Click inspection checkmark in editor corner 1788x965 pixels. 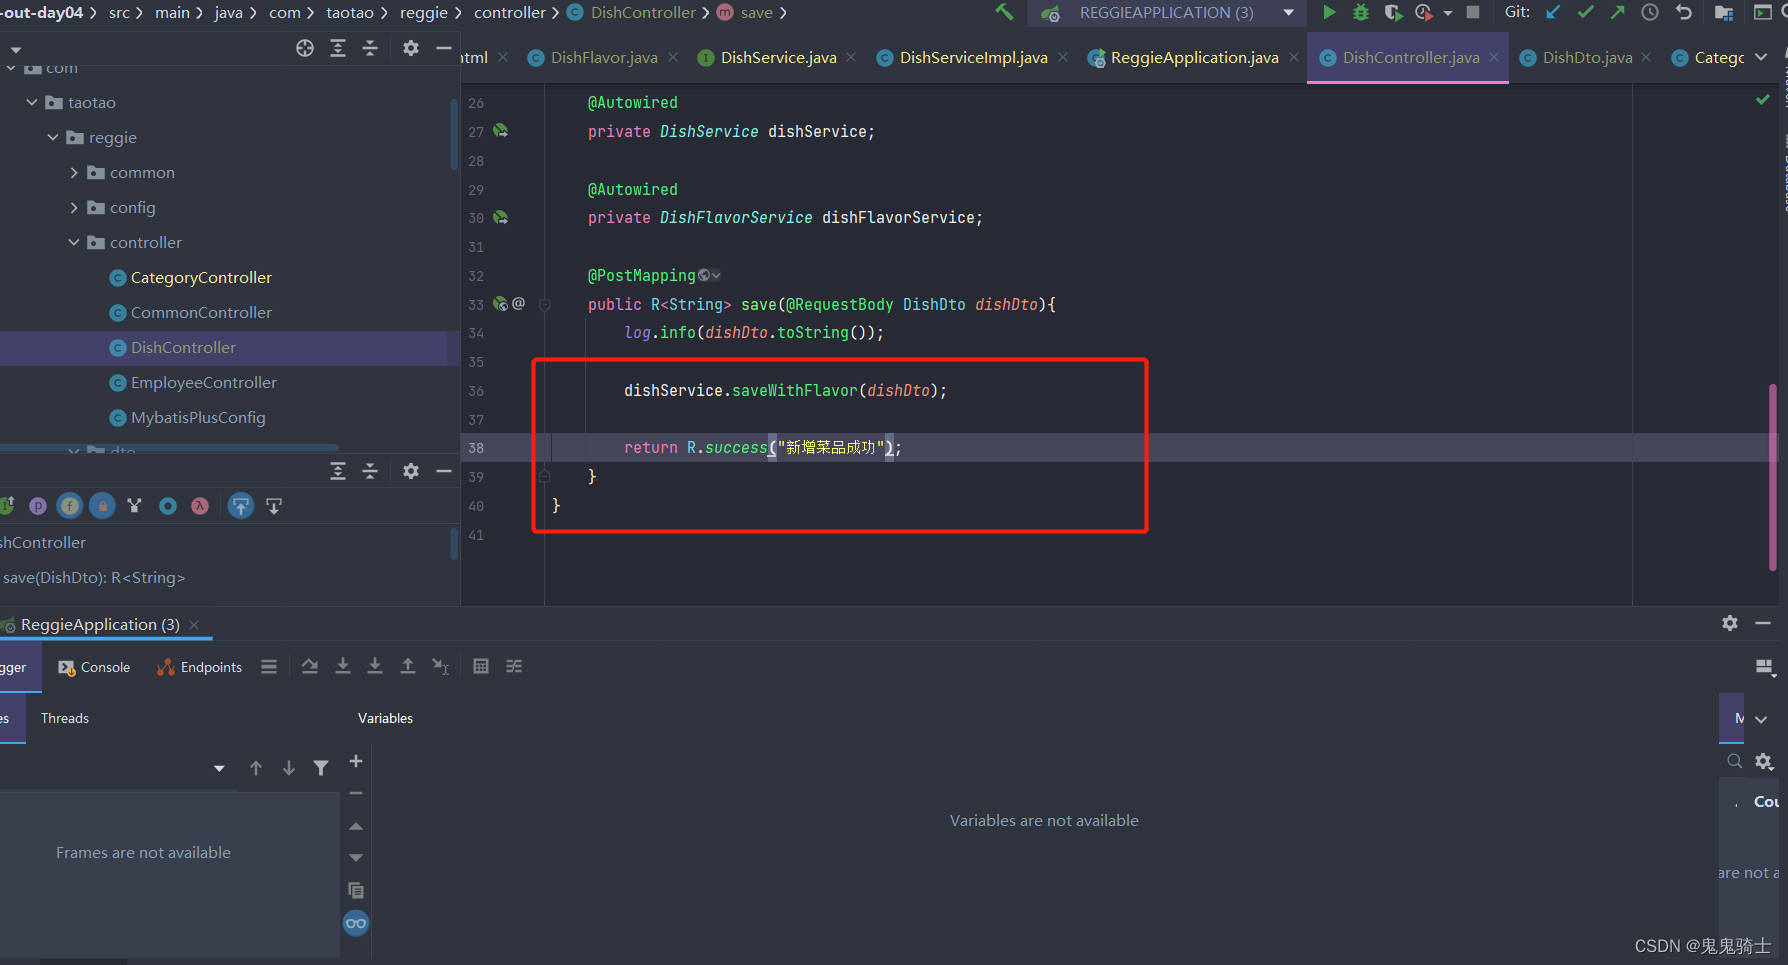[1763, 100]
